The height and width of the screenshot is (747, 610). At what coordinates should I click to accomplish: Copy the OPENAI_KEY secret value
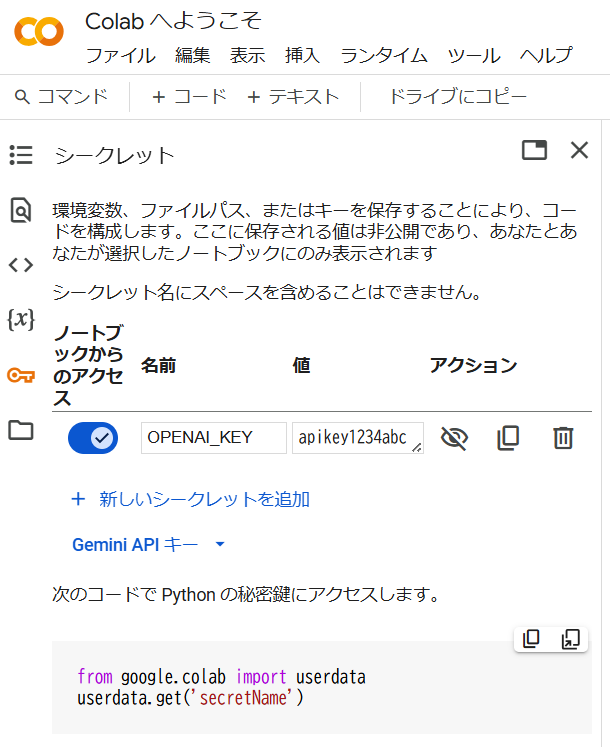(x=508, y=437)
